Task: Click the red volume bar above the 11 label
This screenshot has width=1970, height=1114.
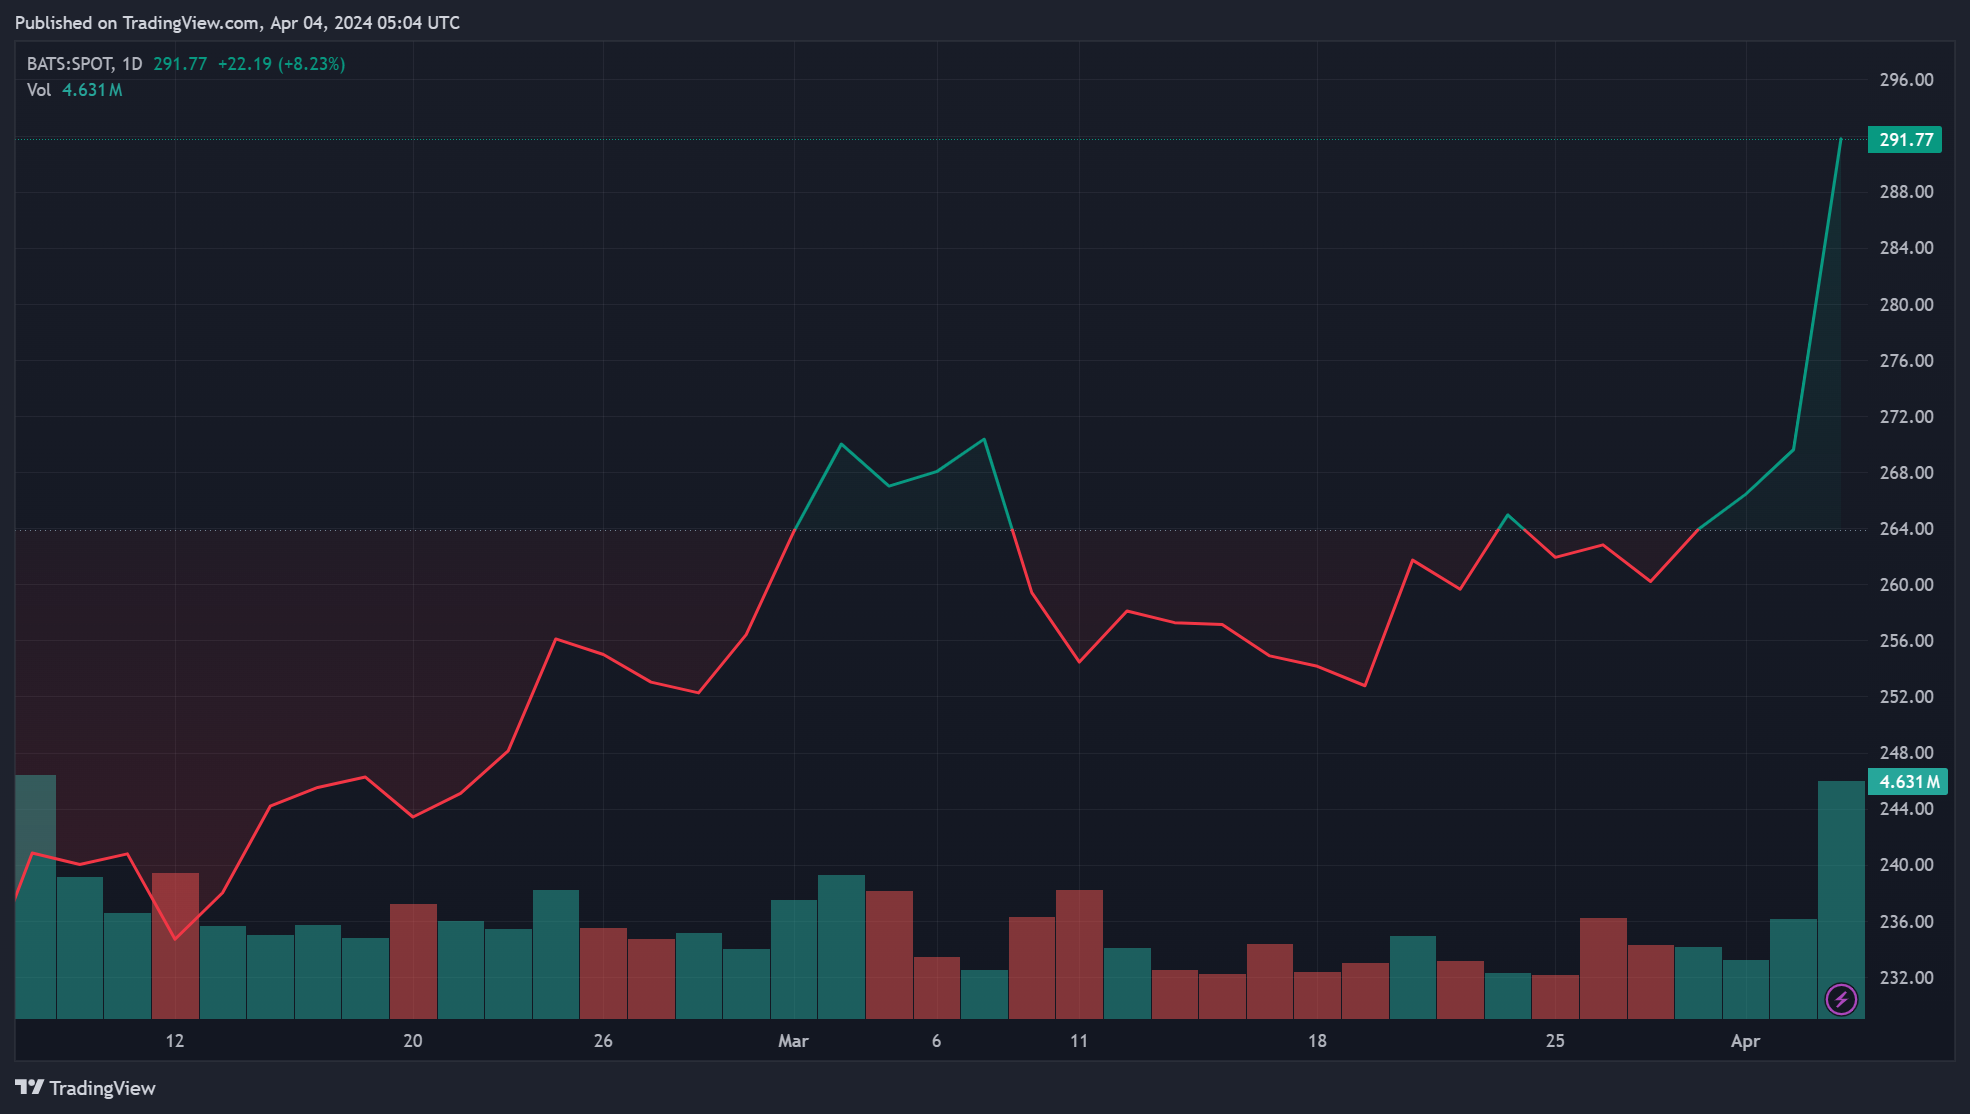Action: 1079,955
